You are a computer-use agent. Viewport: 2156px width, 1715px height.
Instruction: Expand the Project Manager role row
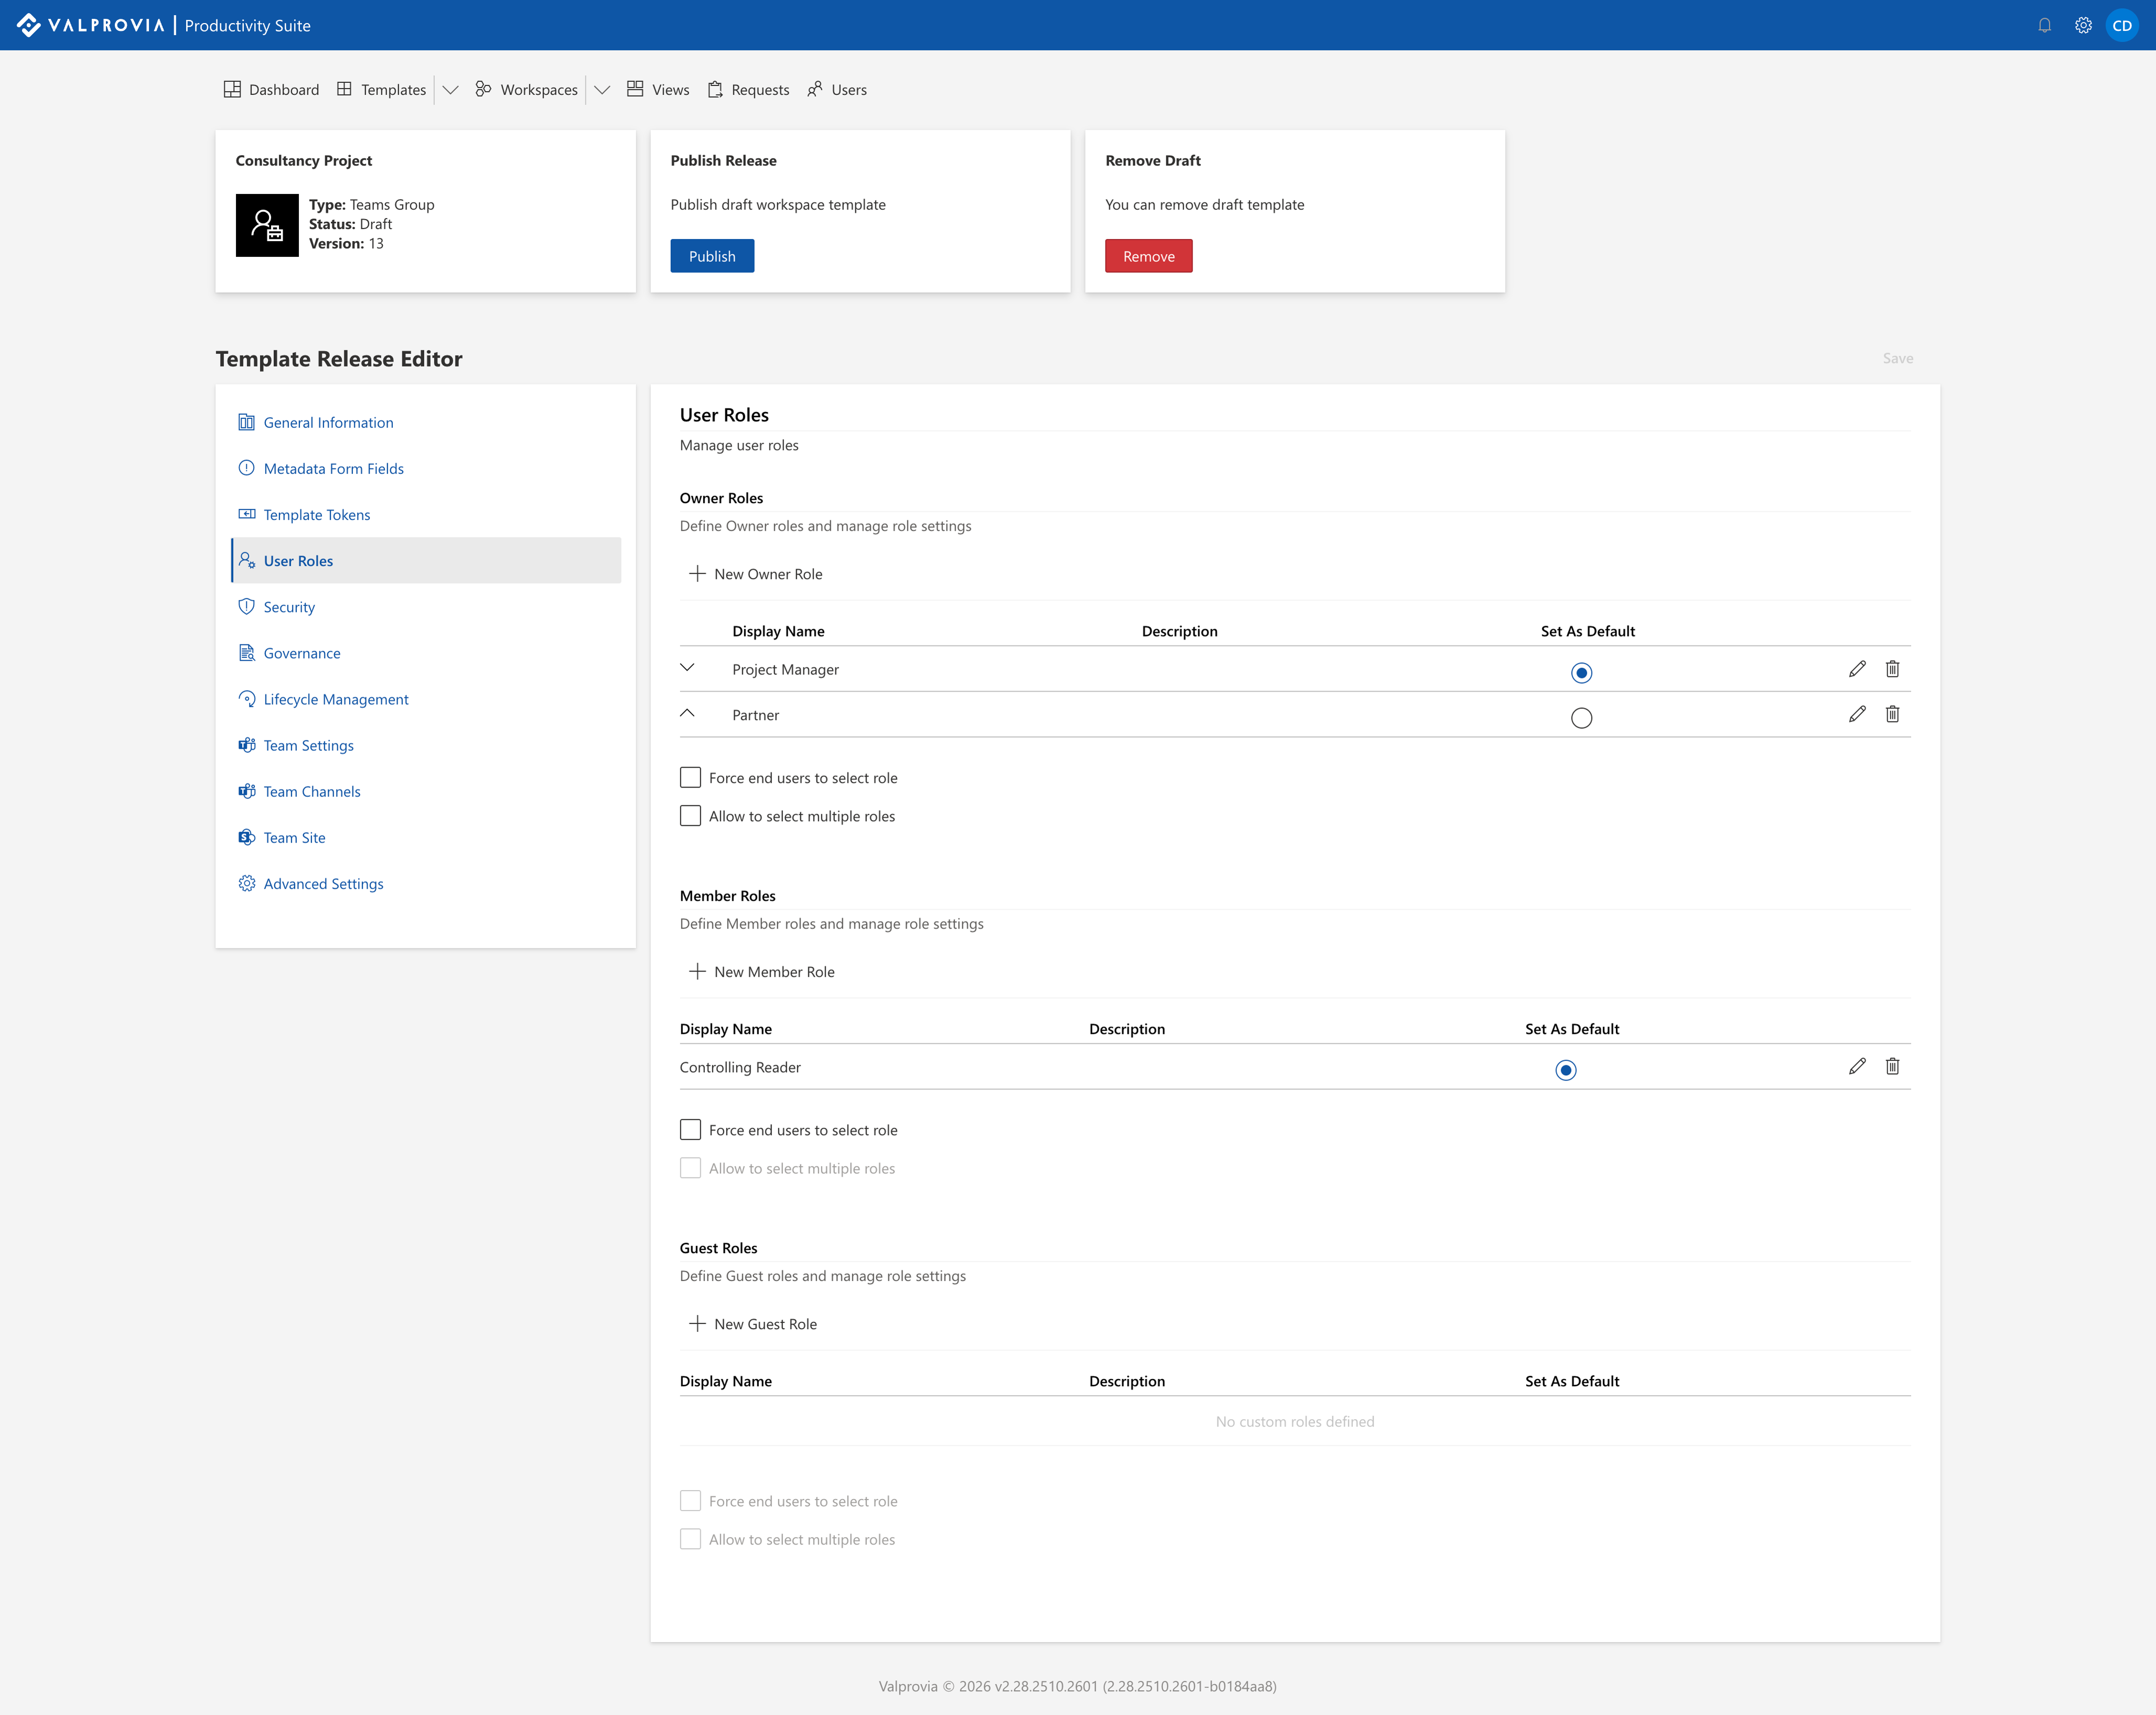coord(687,669)
